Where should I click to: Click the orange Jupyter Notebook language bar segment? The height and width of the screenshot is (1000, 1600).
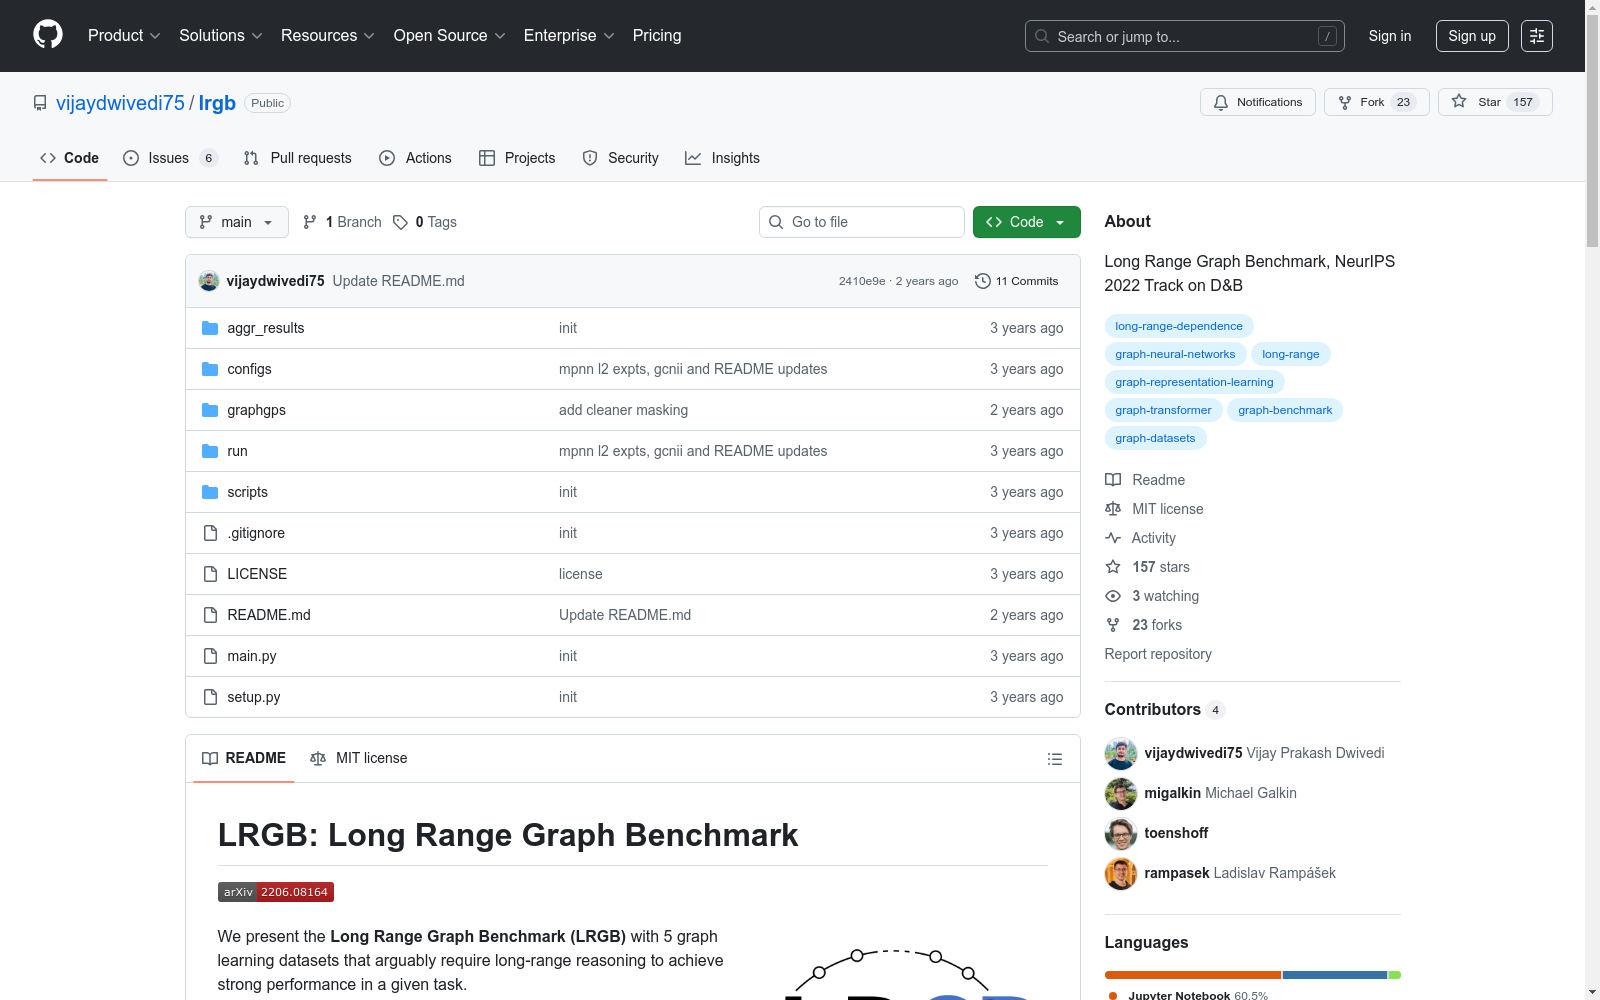[x=1193, y=975]
